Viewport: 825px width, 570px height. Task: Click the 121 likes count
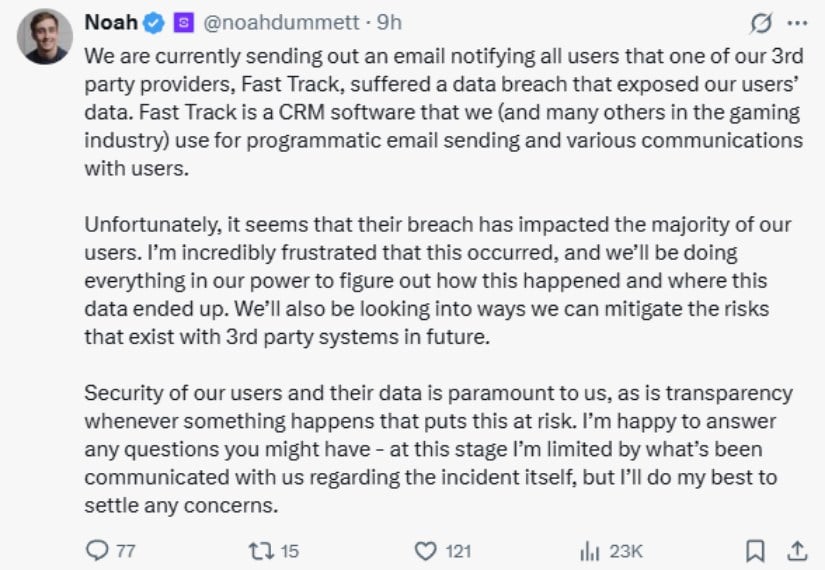pos(458,550)
